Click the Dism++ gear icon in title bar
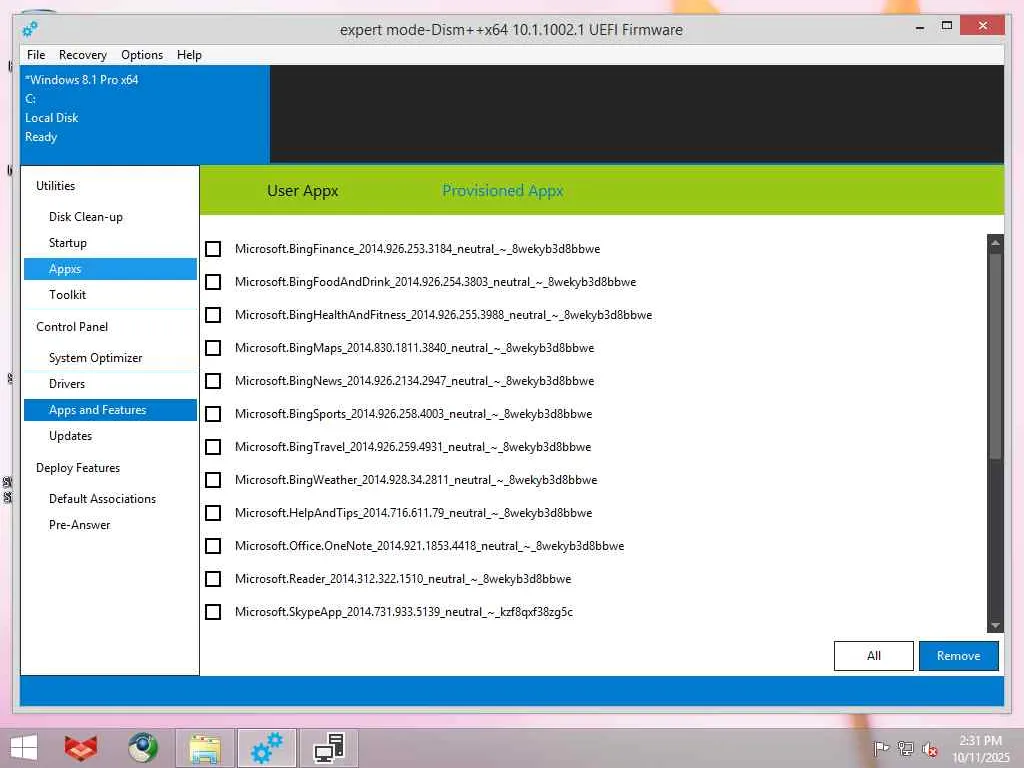1024x768 pixels. pos(29,29)
